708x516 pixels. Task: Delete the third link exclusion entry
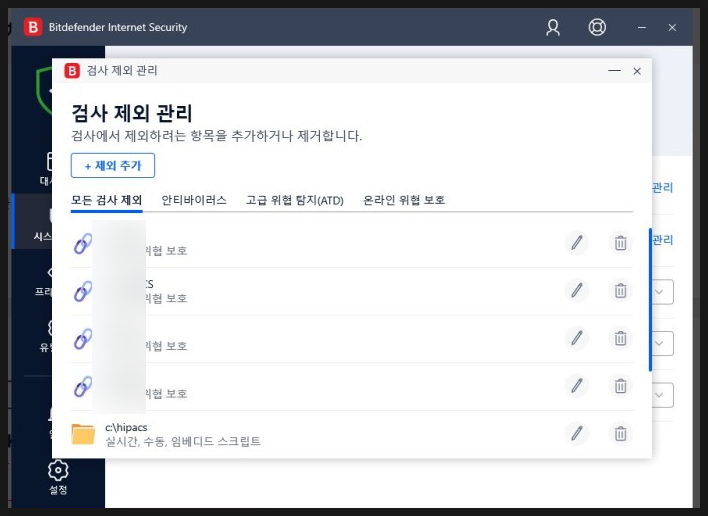(620, 338)
